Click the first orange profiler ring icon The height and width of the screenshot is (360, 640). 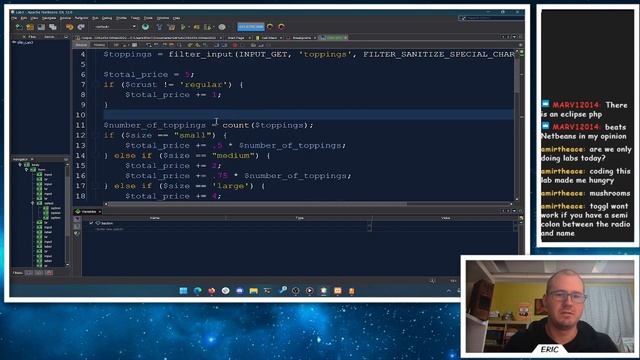coord(270,27)
